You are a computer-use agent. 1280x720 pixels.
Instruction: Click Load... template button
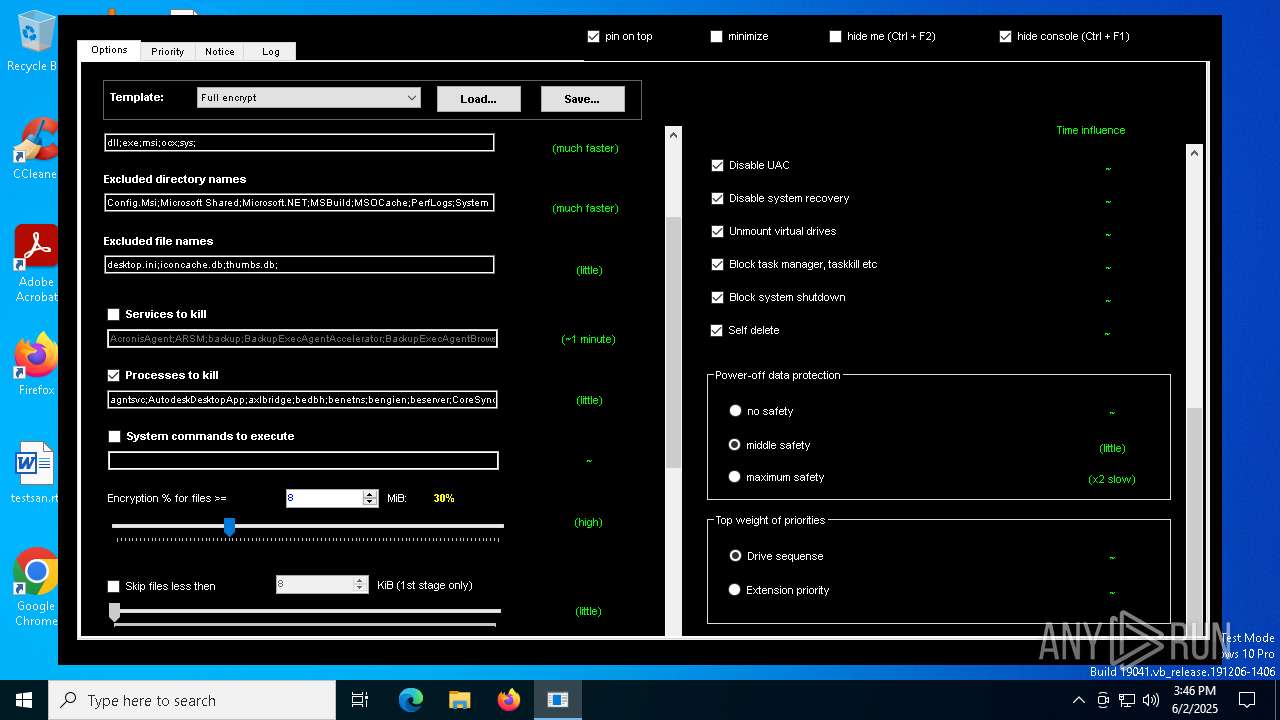pyautogui.click(x=478, y=98)
